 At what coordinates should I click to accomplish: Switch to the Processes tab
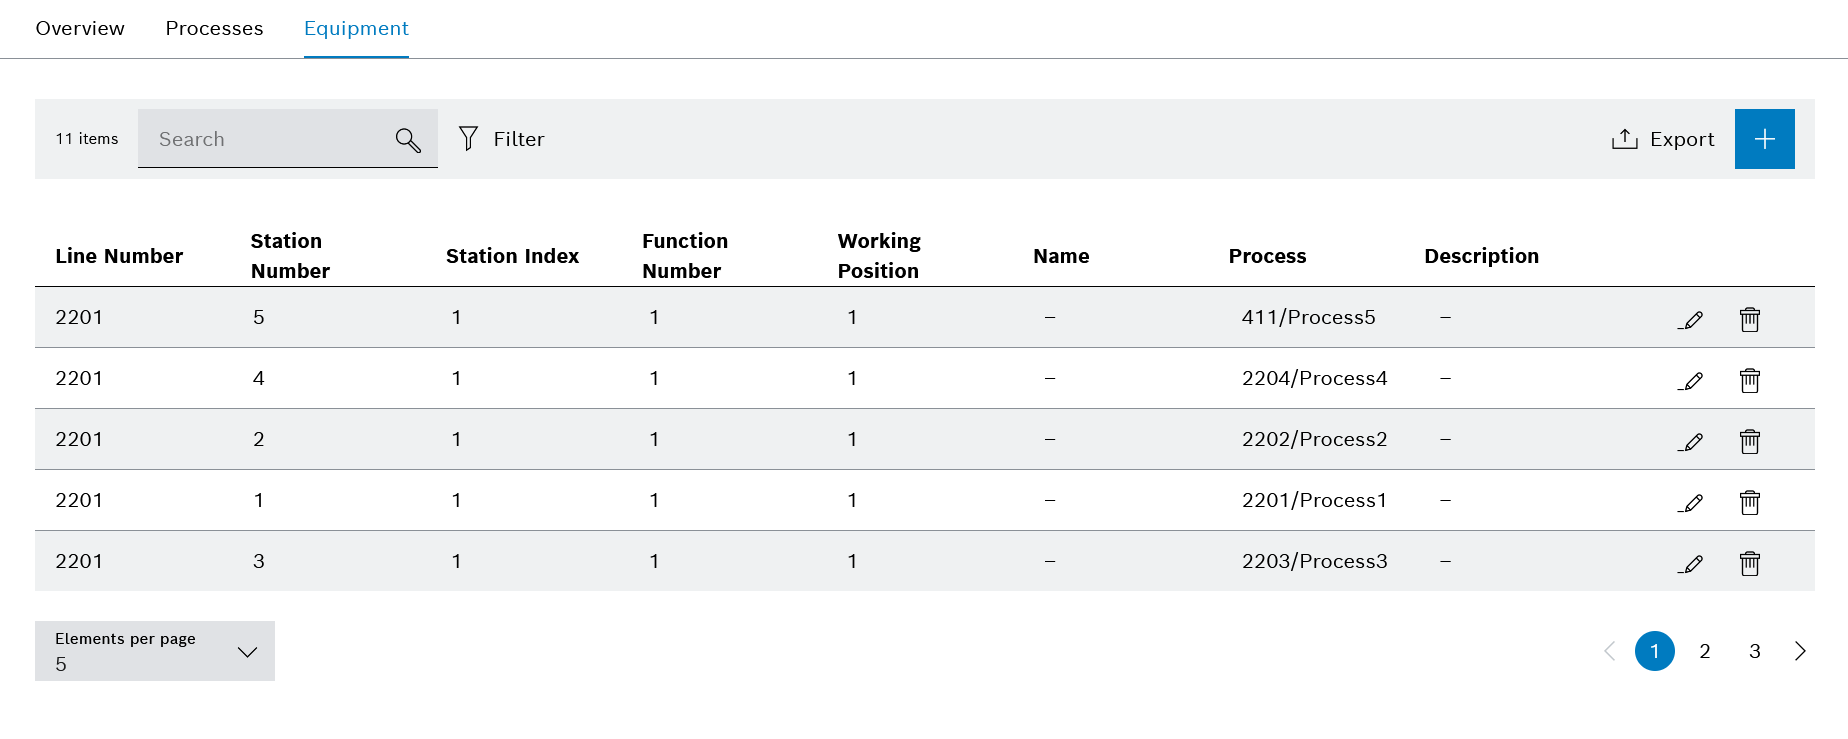(214, 28)
